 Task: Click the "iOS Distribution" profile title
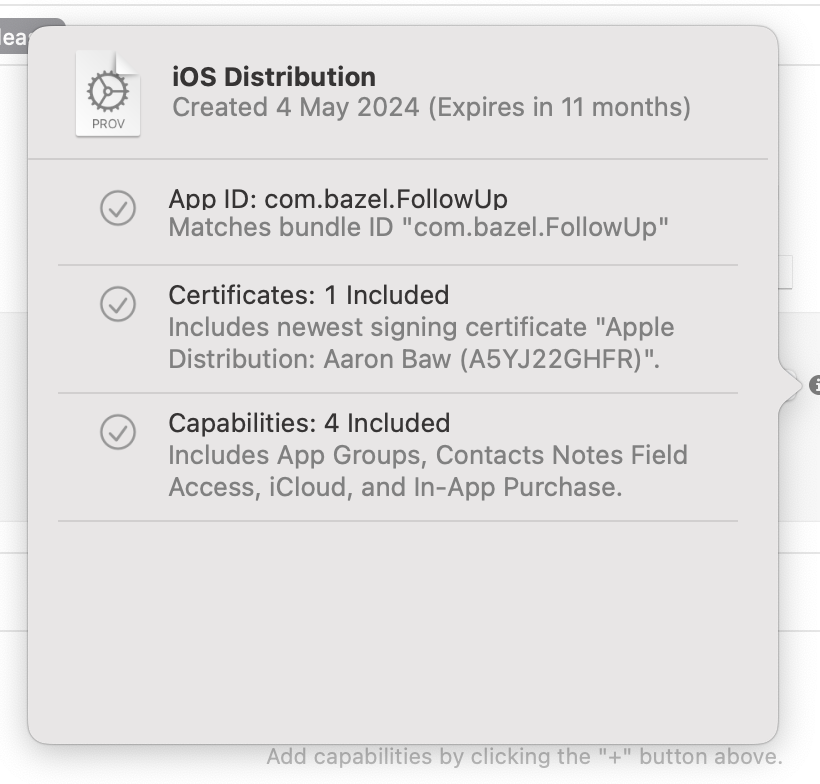pos(274,77)
